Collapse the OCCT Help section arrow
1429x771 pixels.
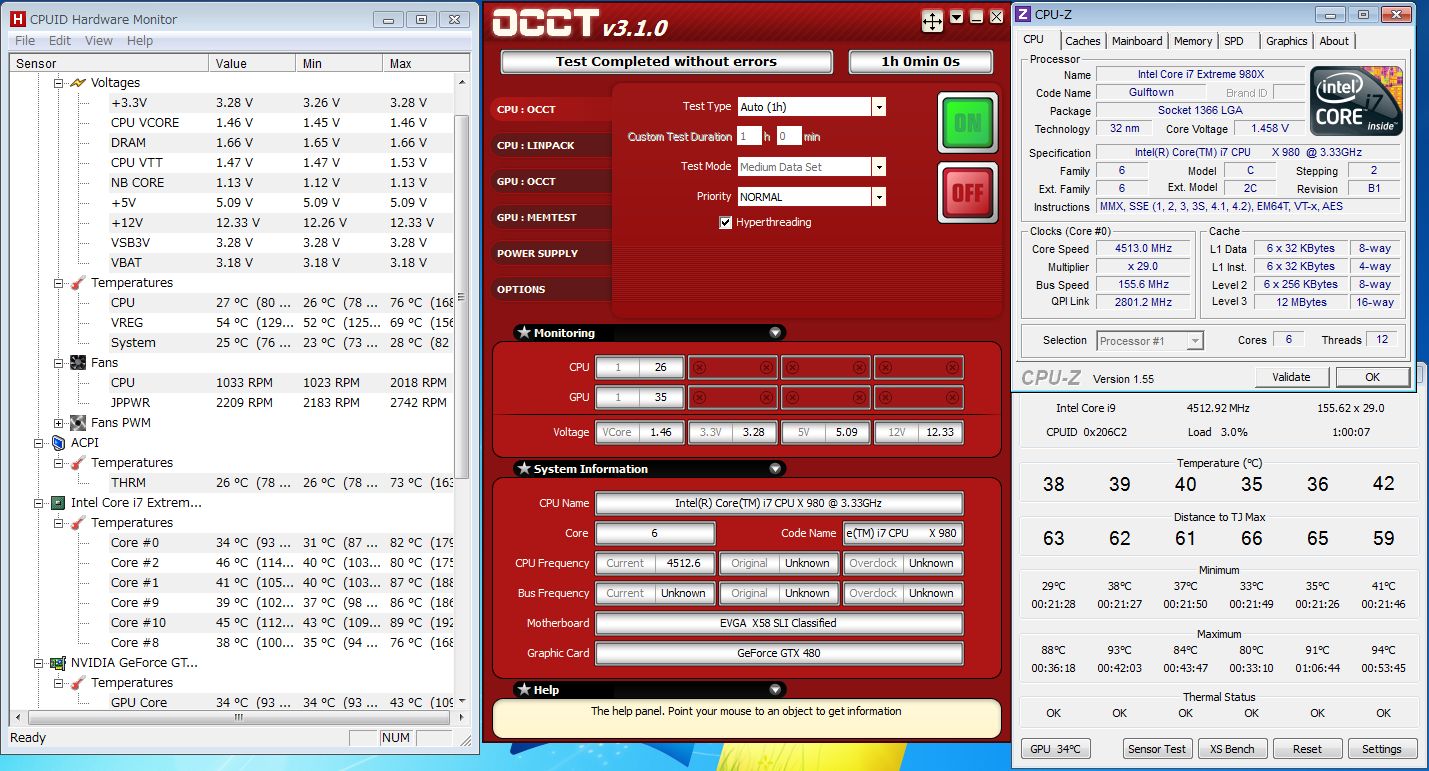pyautogui.click(x=775, y=690)
